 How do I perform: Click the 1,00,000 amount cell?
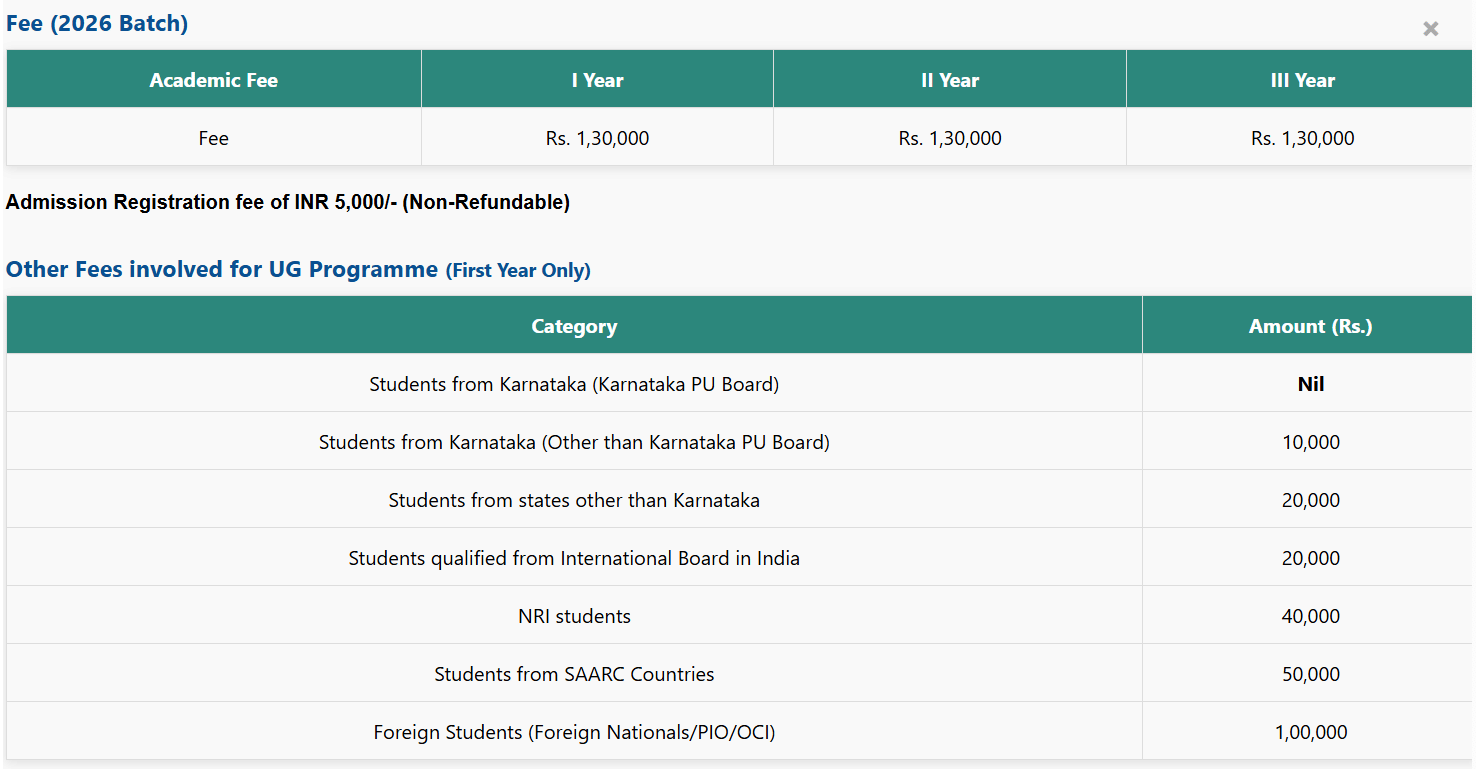click(1310, 732)
